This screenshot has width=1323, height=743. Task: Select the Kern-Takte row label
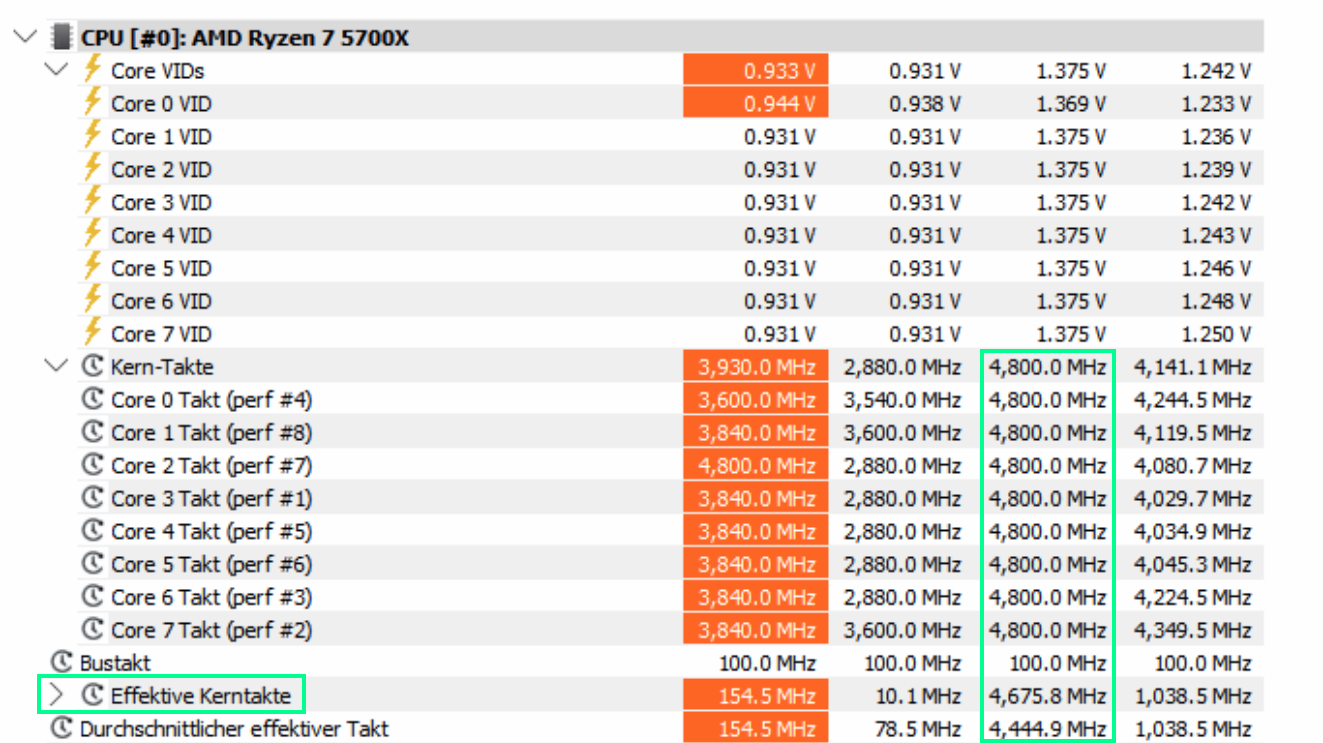click(x=162, y=367)
